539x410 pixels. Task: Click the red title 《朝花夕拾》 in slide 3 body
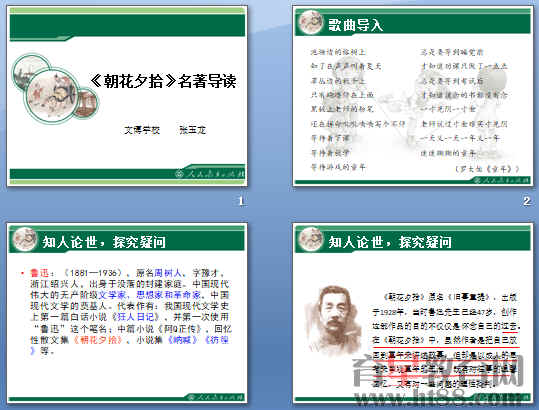98,340
